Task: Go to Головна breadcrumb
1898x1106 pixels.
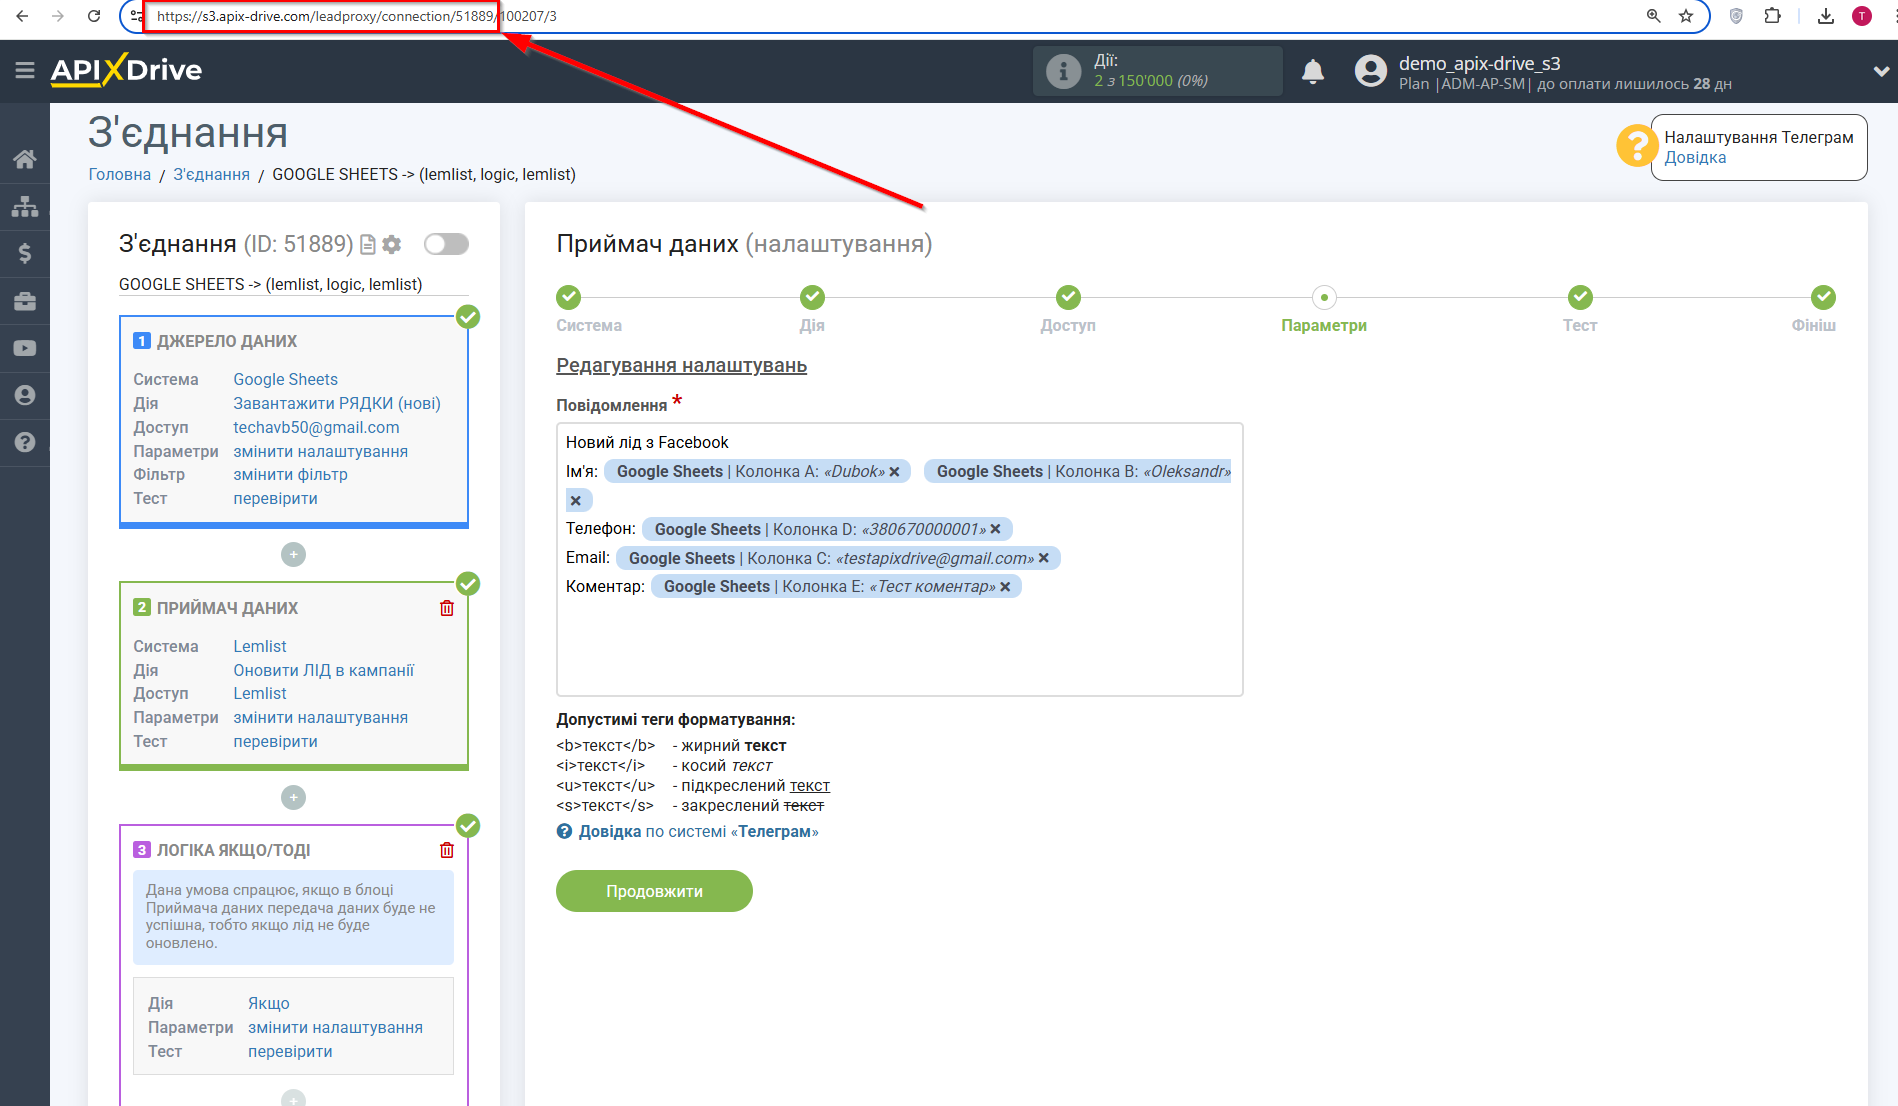Action: click(120, 174)
